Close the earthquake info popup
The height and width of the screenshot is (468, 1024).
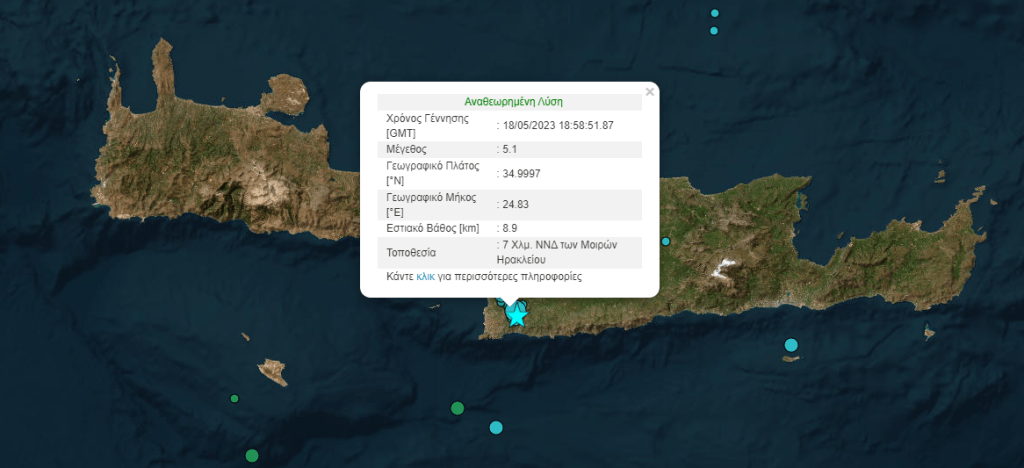coord(649,92)
